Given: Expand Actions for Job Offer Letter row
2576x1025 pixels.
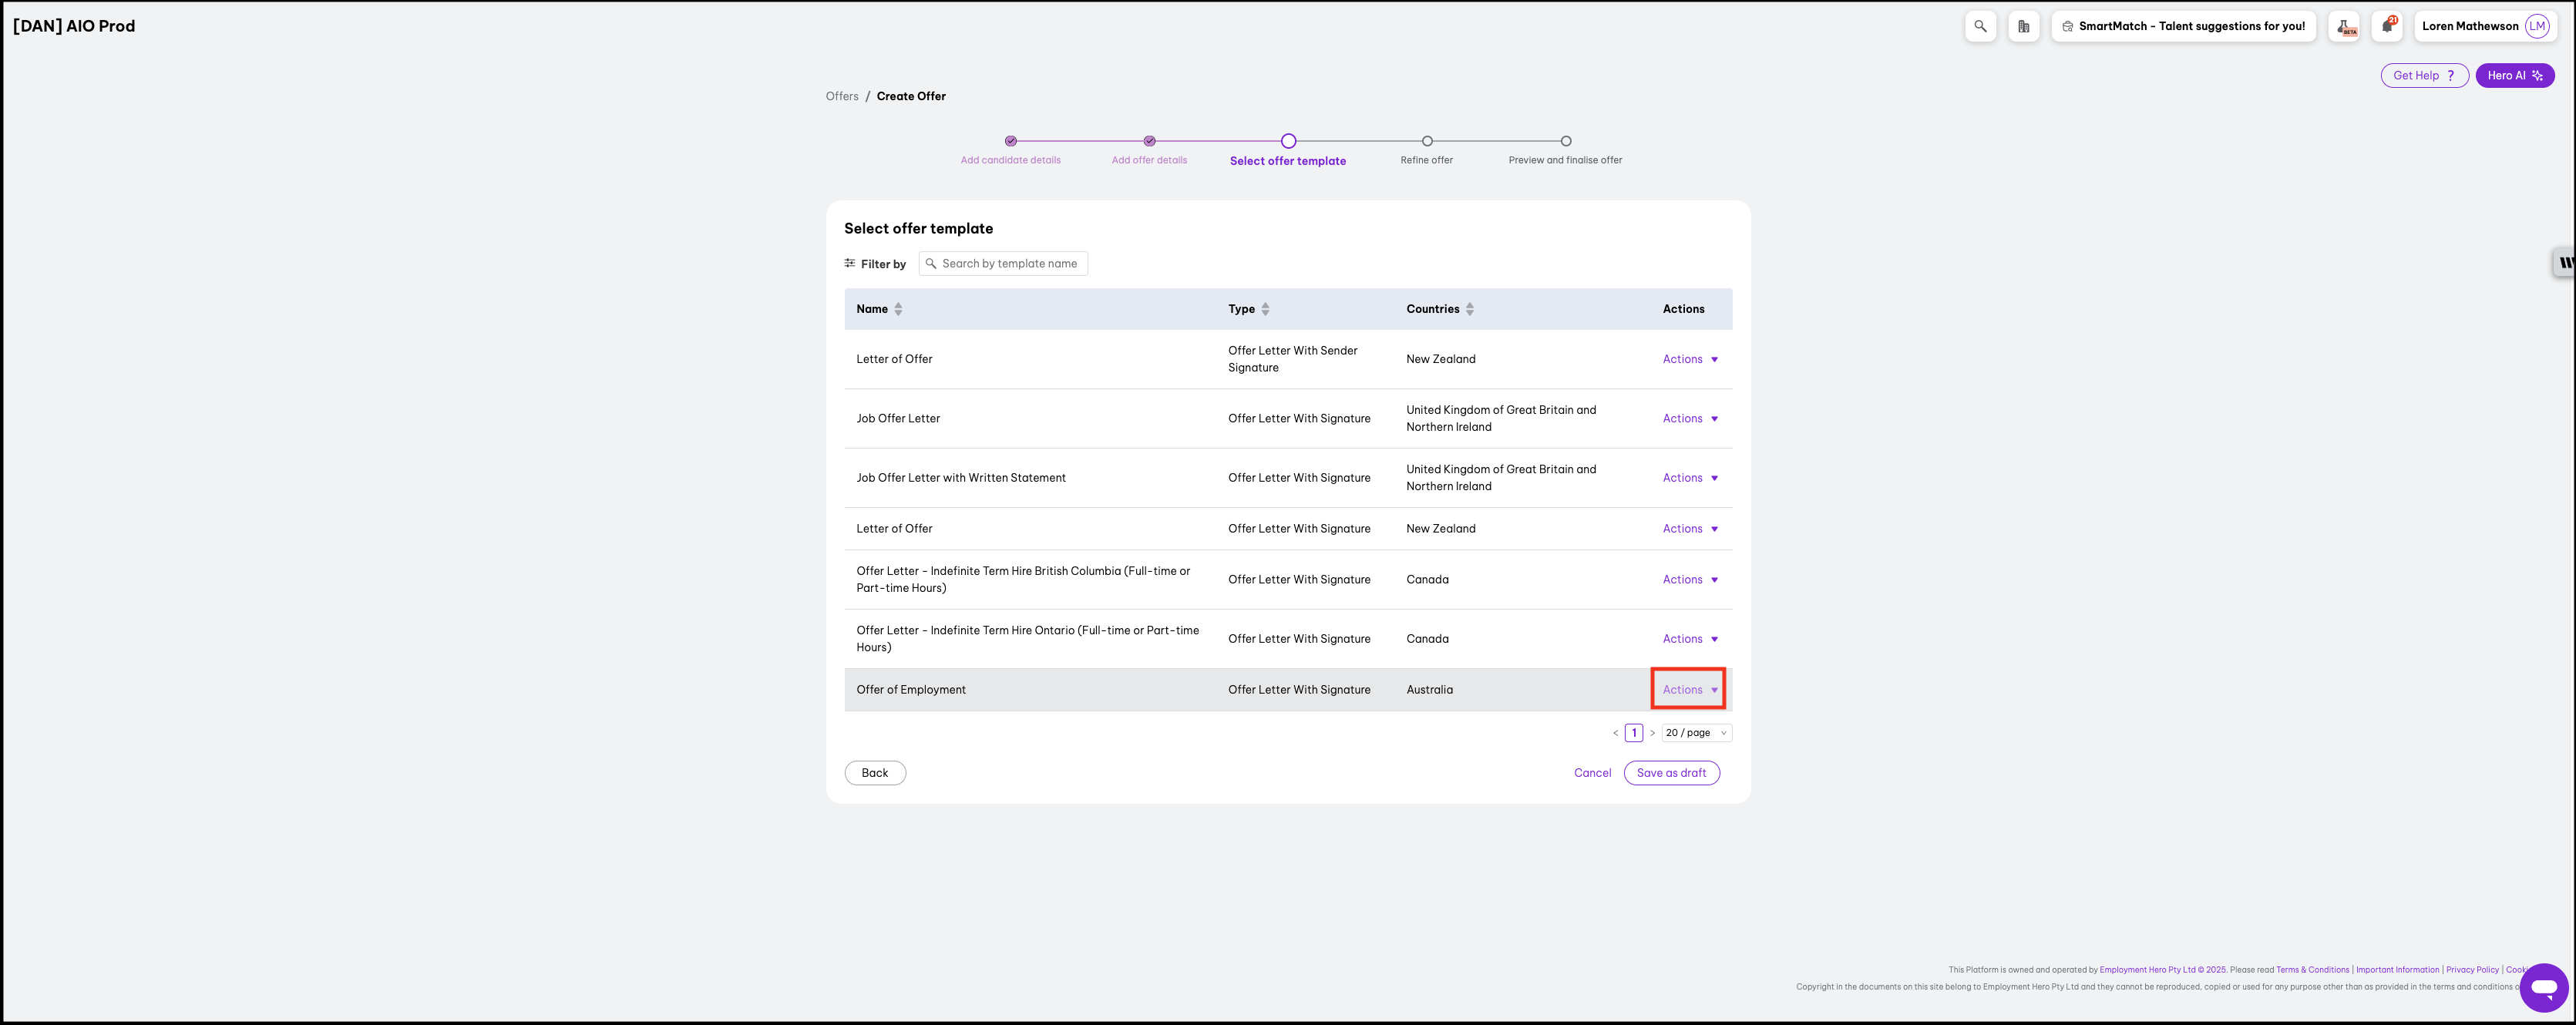Looking at the screenshot, I should pos(1689,419).
